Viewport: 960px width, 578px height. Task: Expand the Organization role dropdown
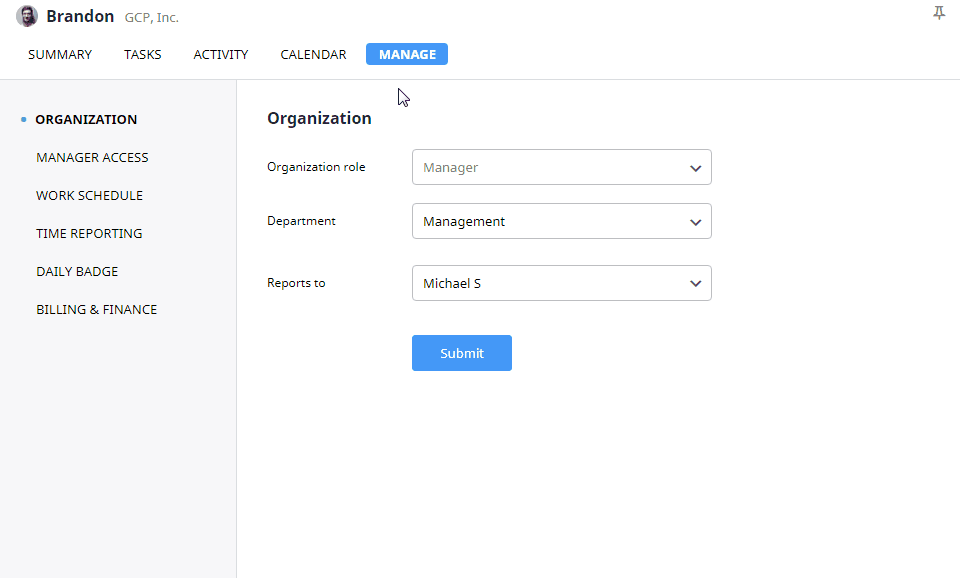click(561, 168)
